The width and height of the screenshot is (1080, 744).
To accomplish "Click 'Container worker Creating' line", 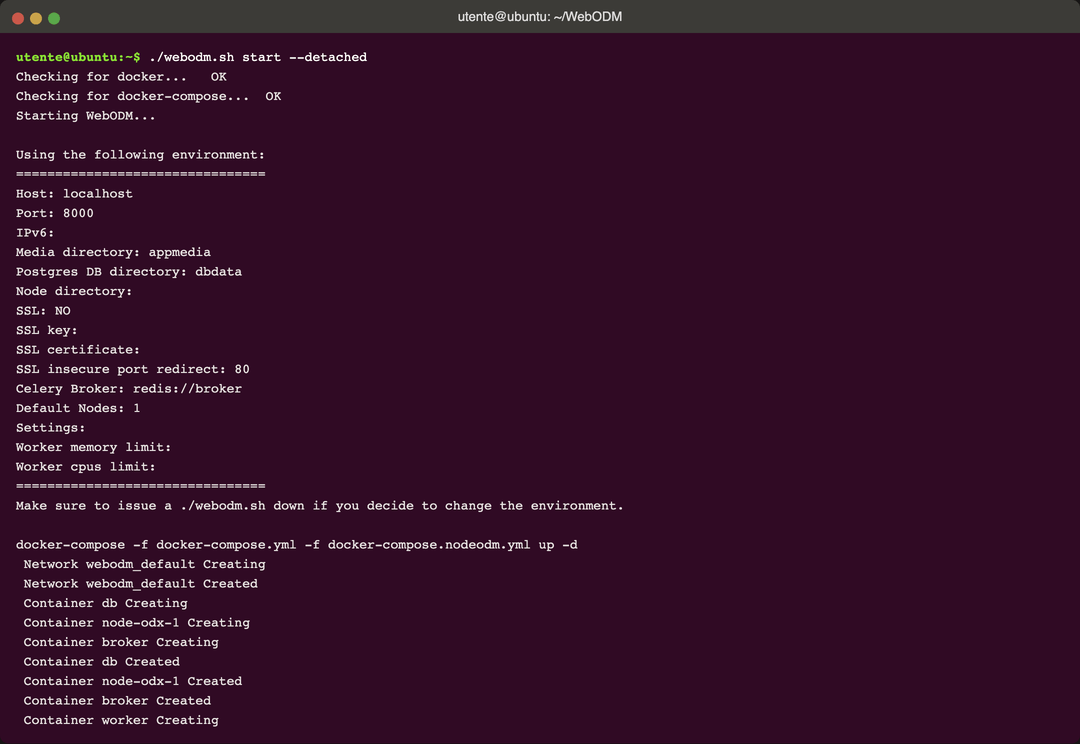I will pos(121,721).
